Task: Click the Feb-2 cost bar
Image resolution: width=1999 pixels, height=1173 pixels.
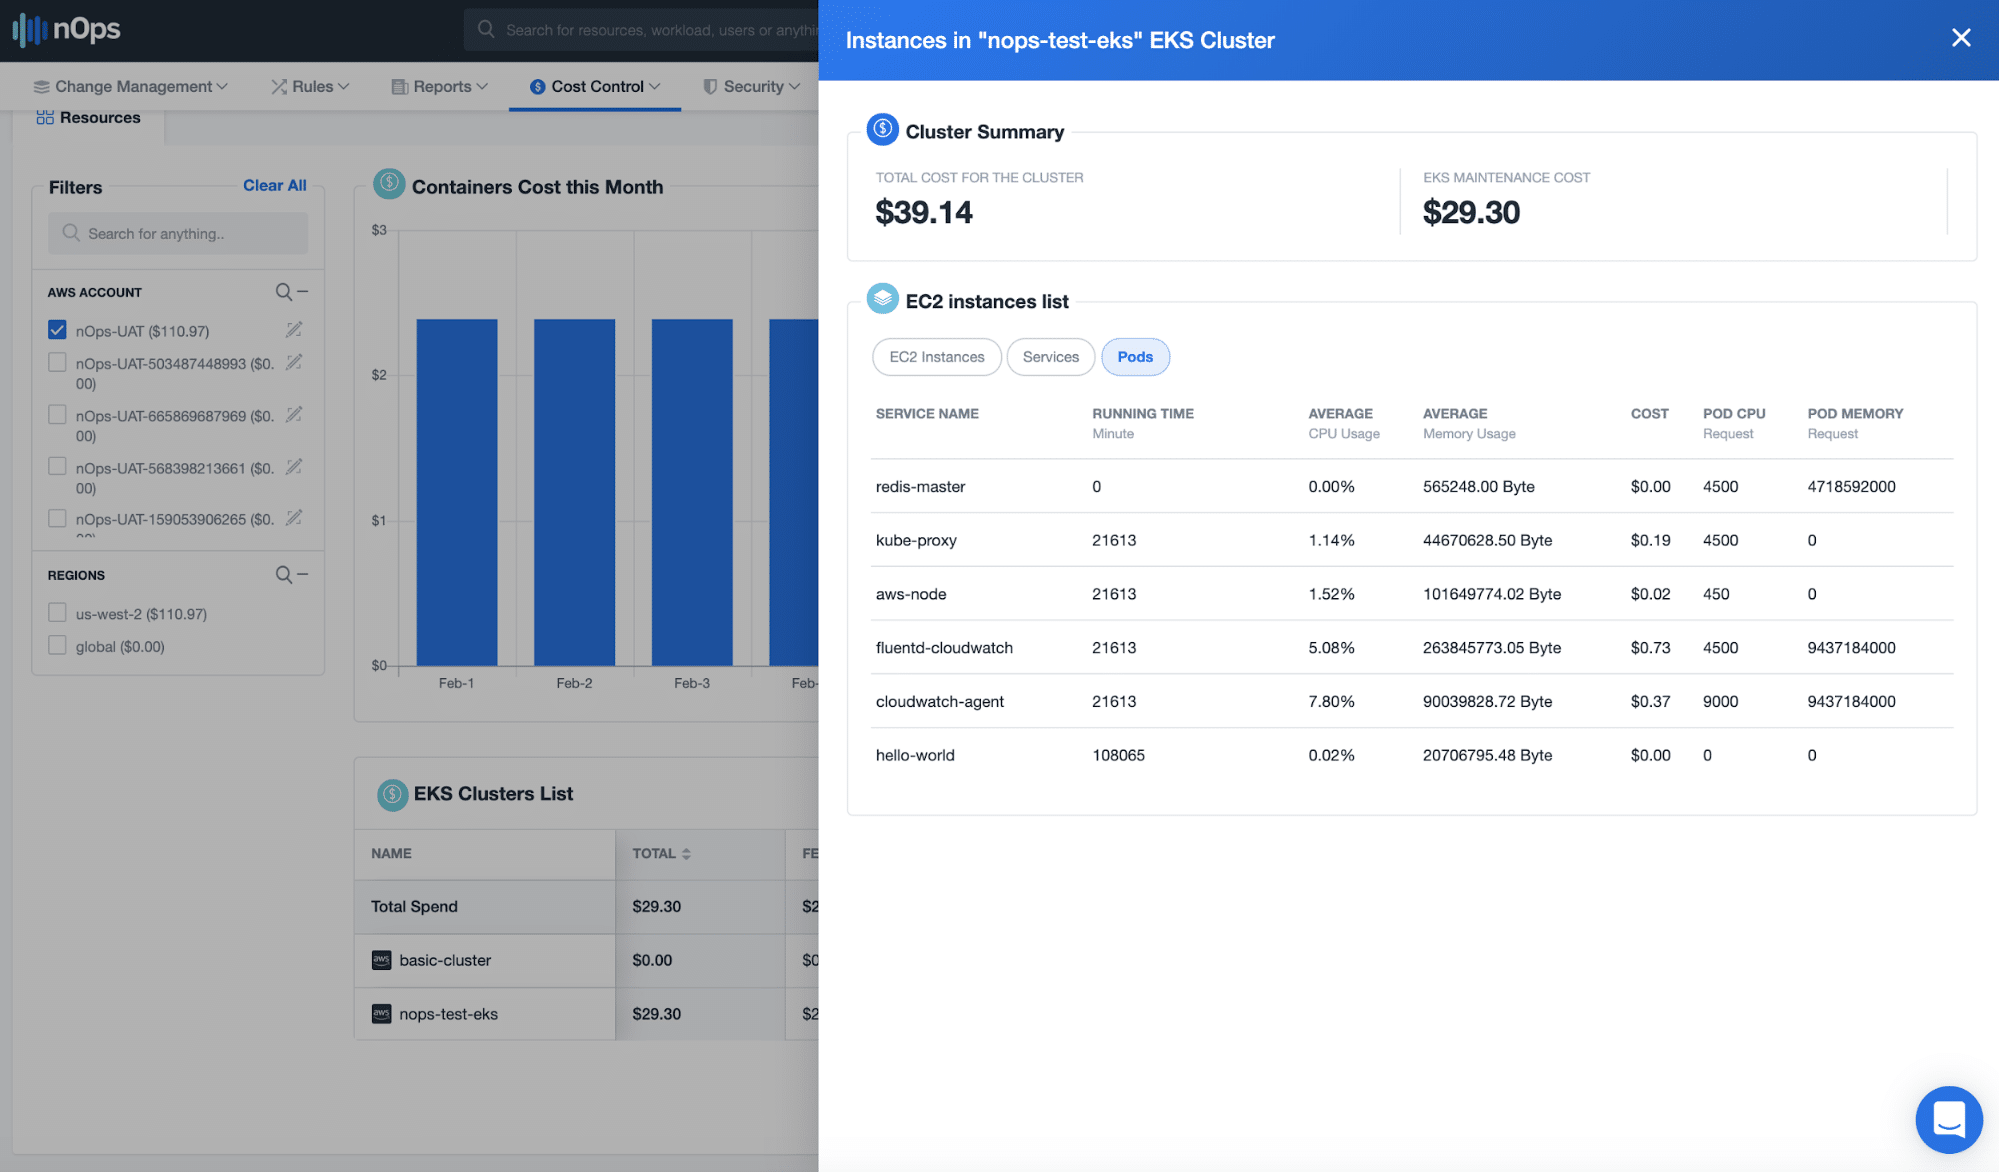Action: (x=574, y=492)
